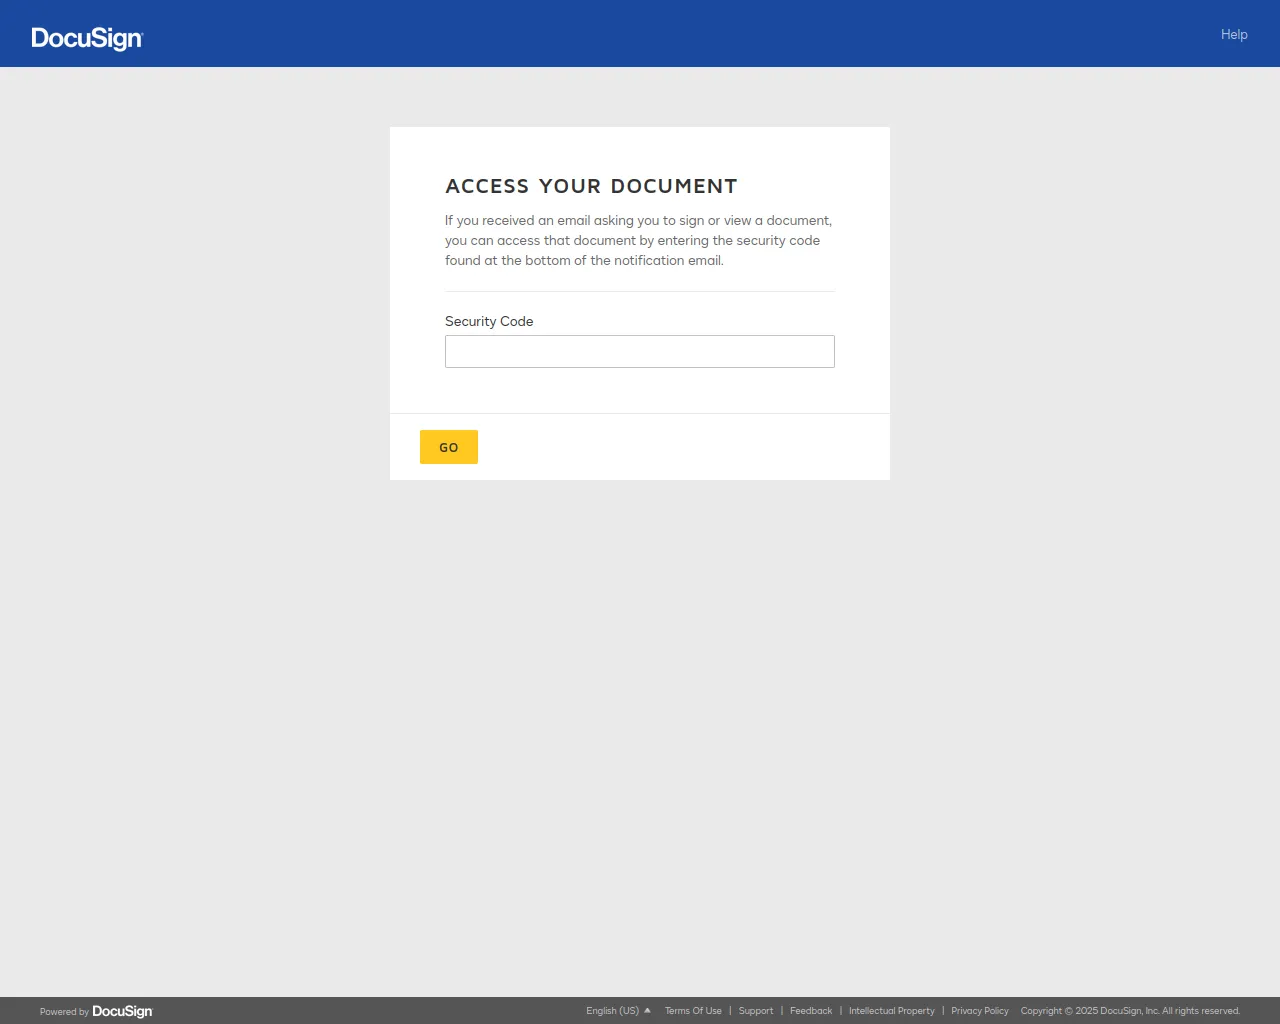The image size is (1280, 1024).
Task: Open the Help link
Action: coord(1233,34)
